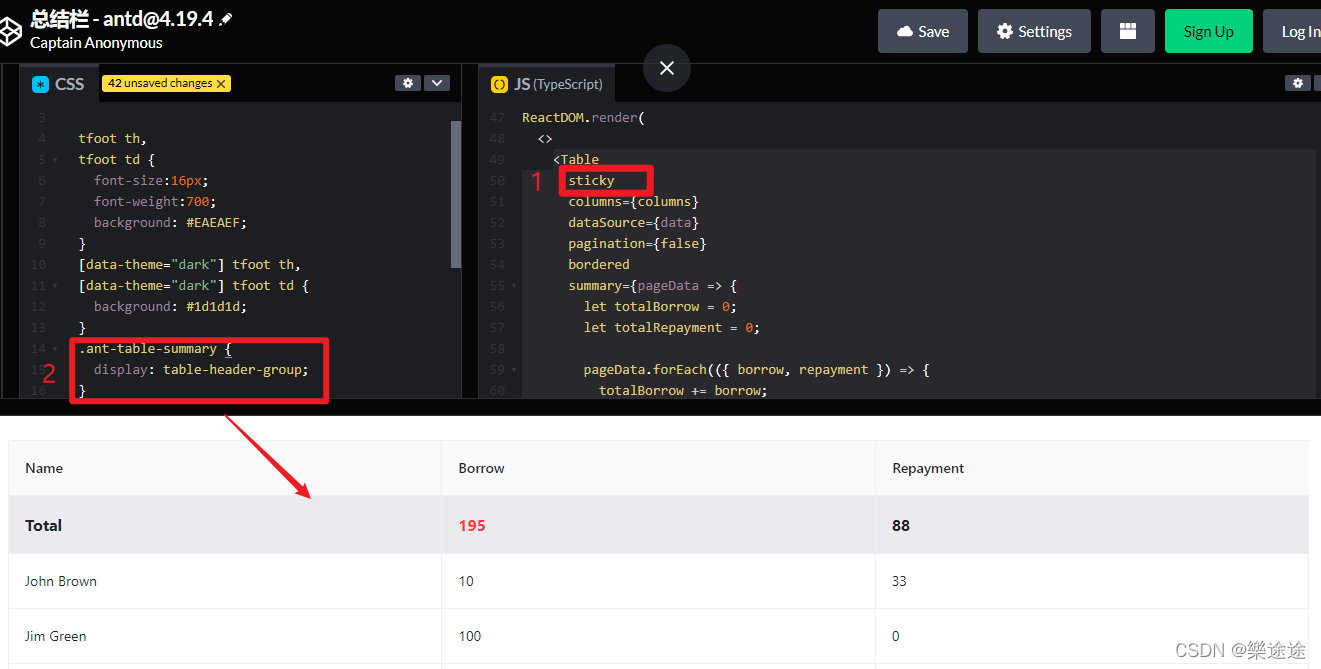Click the Sign Up button
The height and width of the screenshot is (669, 1321).
[x=1208, y=31]
